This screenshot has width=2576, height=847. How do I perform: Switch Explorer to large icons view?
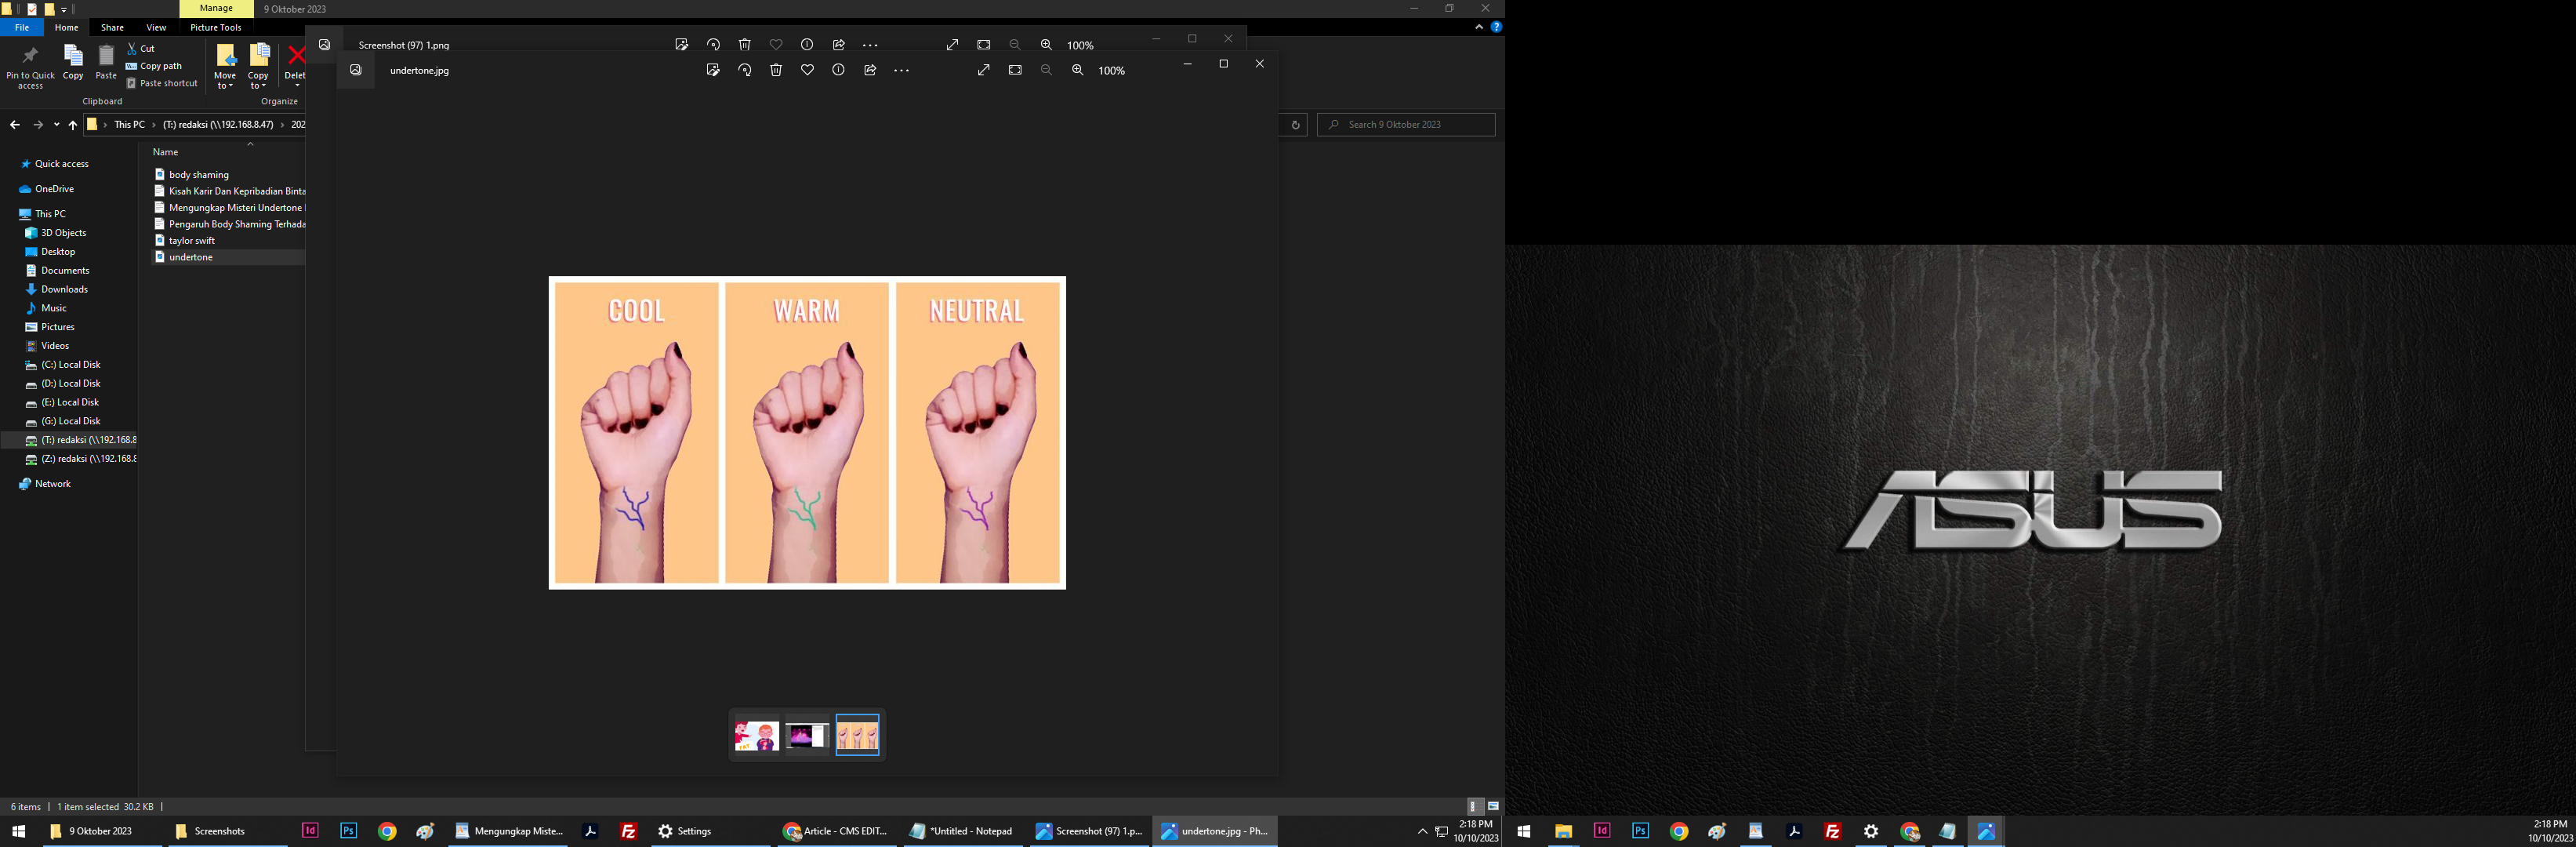click(1493, 806)
